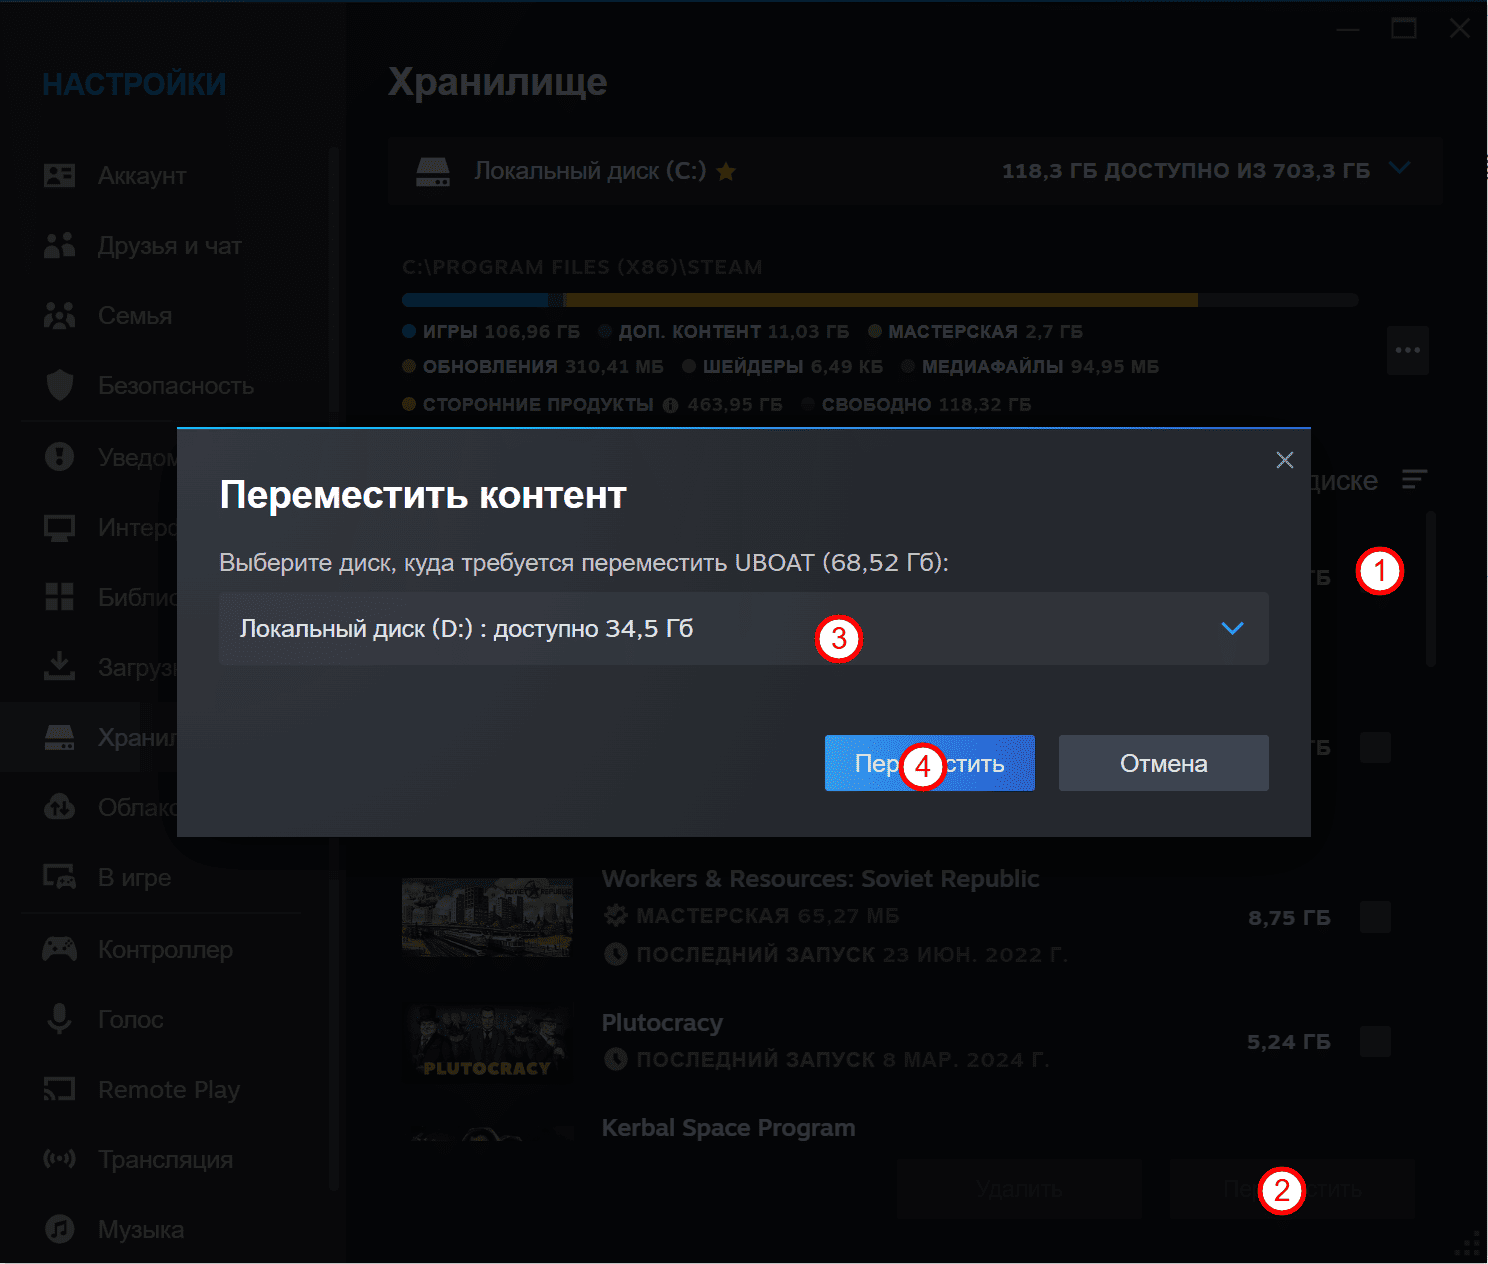Click the Plutocracy game thumbnail
Viewport: 1488px width, 1264px height.
(487, 1041)
